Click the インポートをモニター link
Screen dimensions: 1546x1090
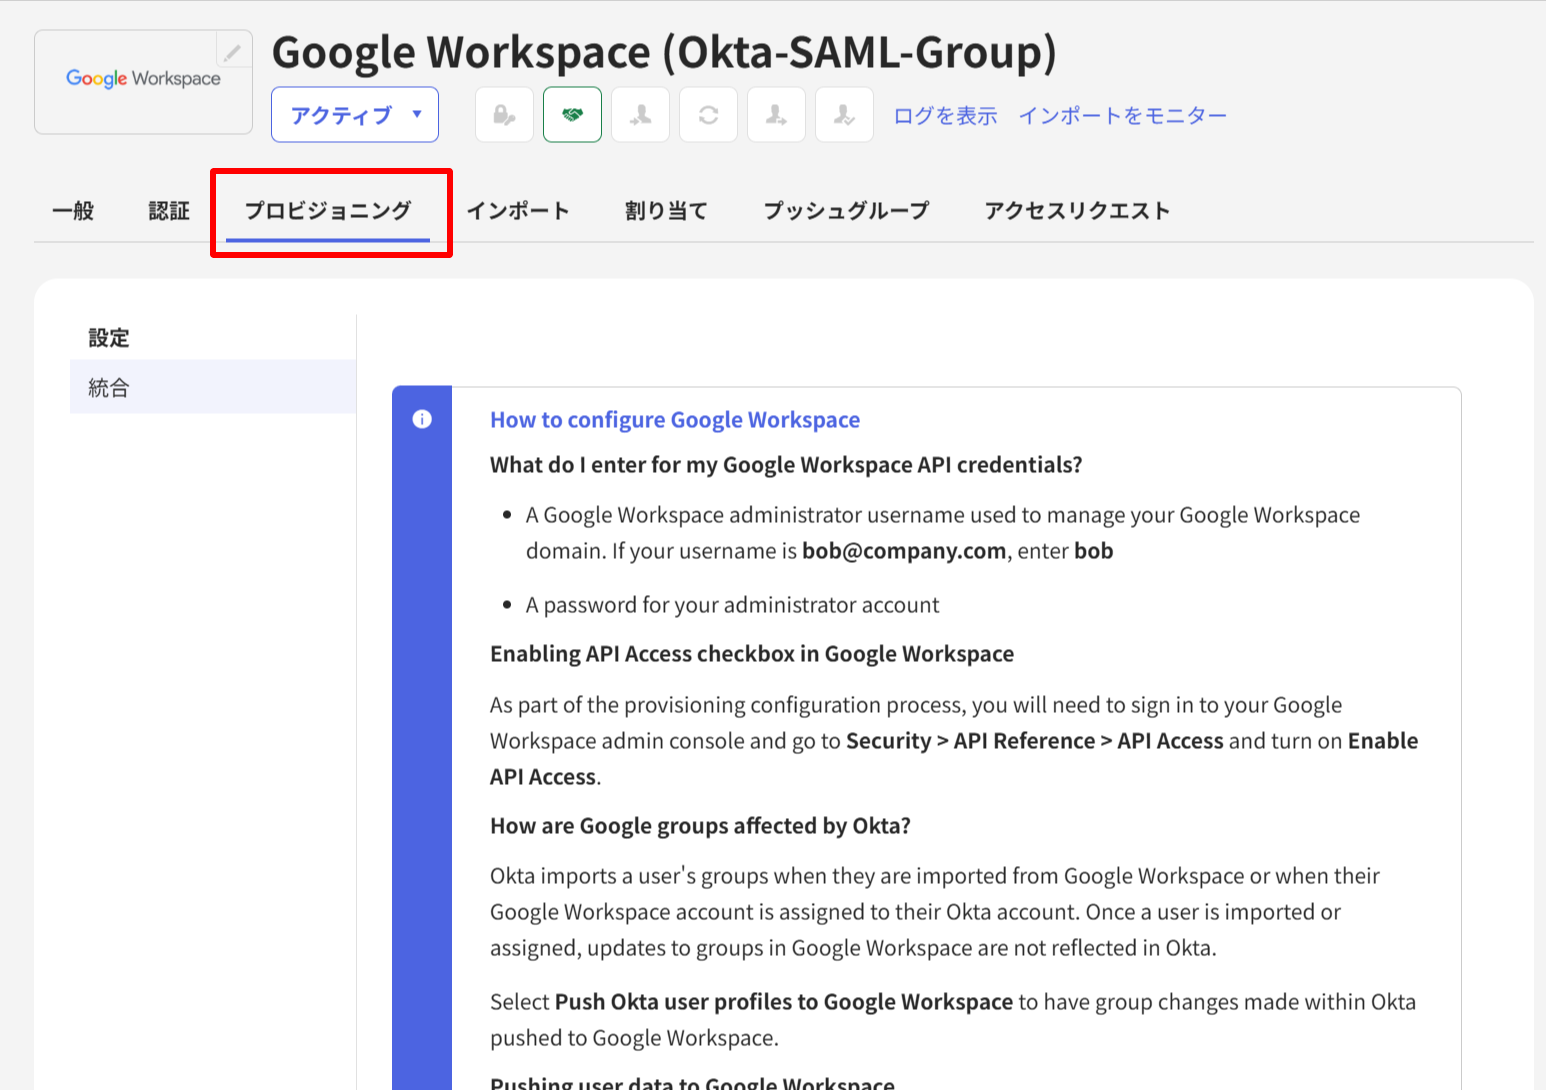click(x=1122, y=114)
